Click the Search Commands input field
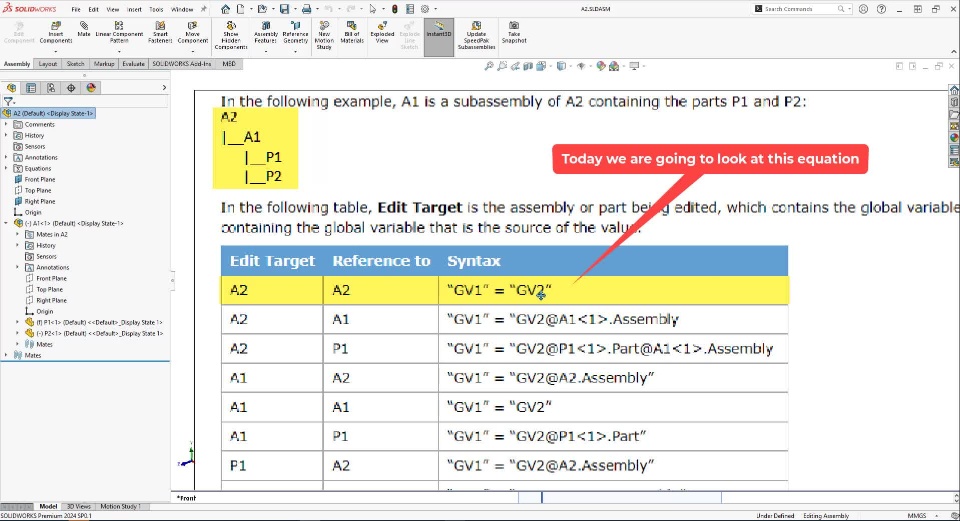 pos(802,9)
